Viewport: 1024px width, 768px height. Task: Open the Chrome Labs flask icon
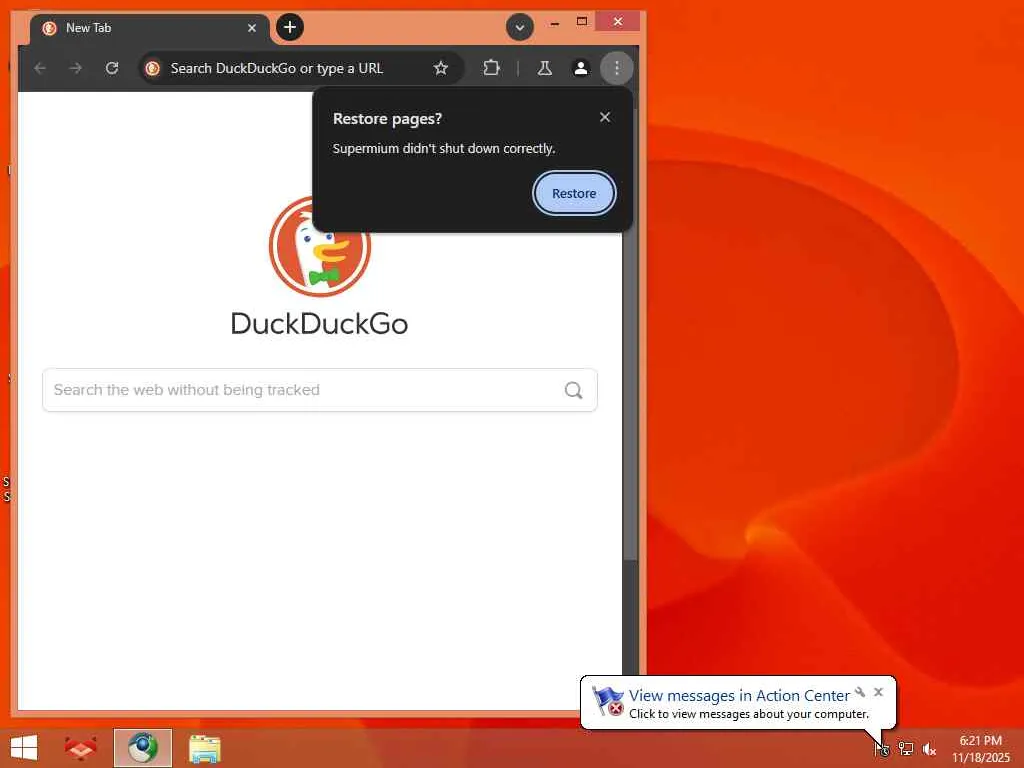click(545, 68)
